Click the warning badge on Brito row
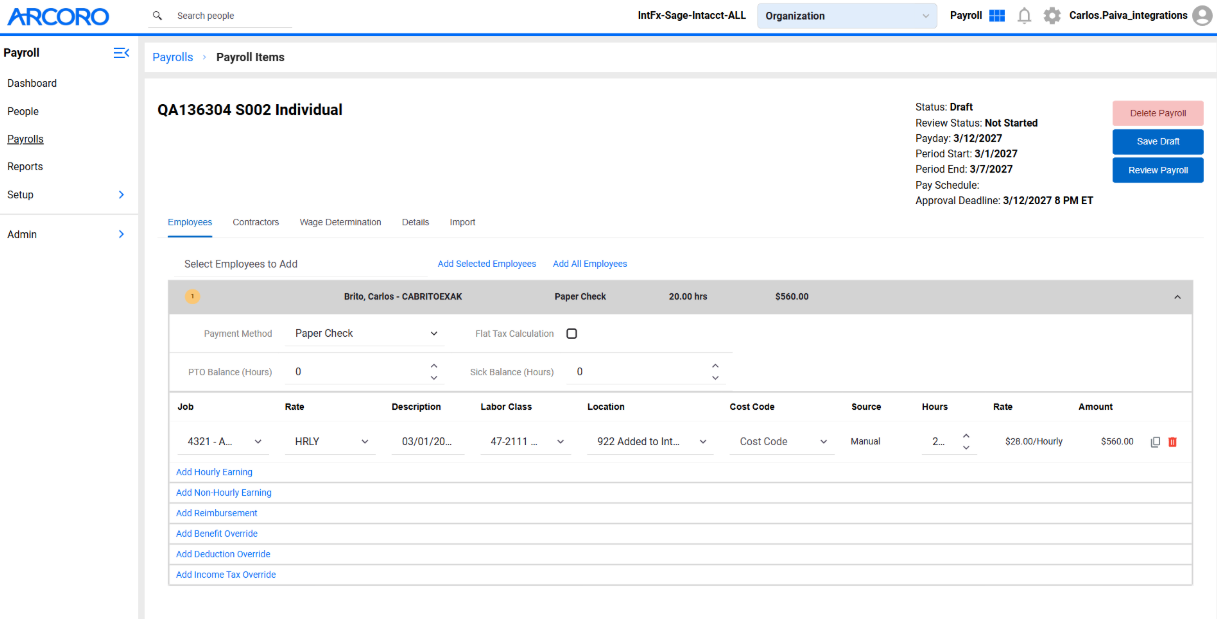This screenshot has height=619, width=1217. [193, 297]
